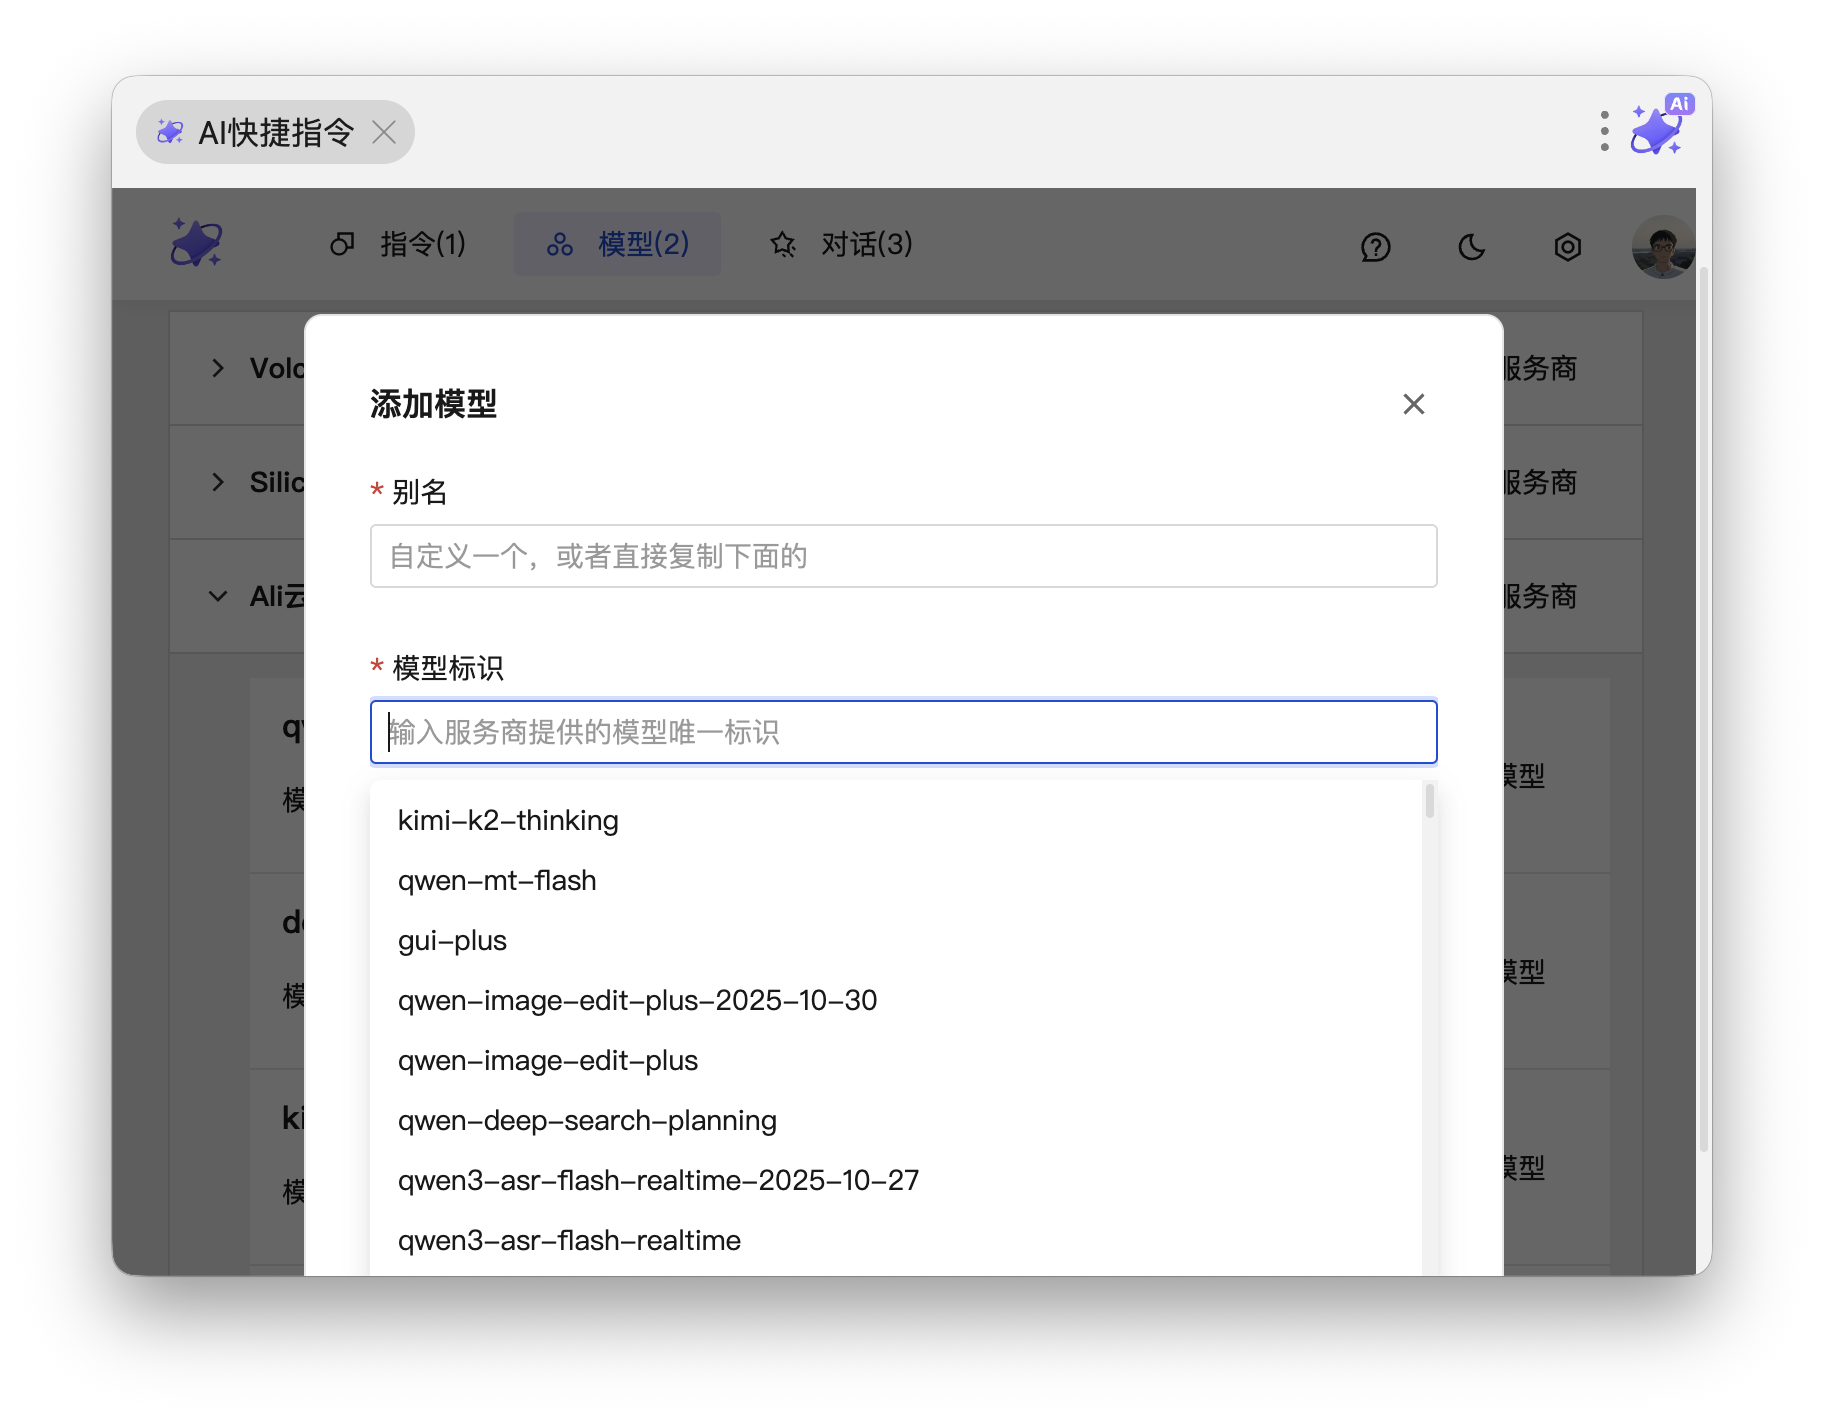
Task: Close the AI快捷指令 tab chip
Action: [384, 132]
